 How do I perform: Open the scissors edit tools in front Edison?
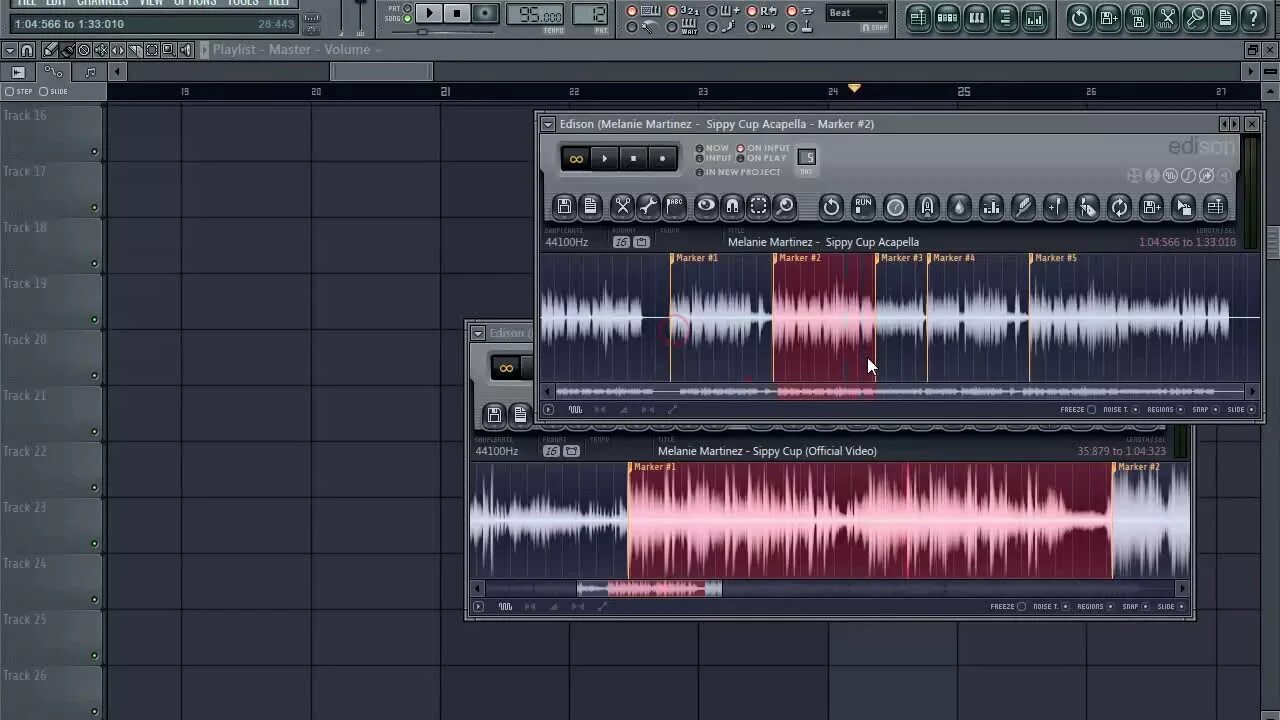[622, 207]
